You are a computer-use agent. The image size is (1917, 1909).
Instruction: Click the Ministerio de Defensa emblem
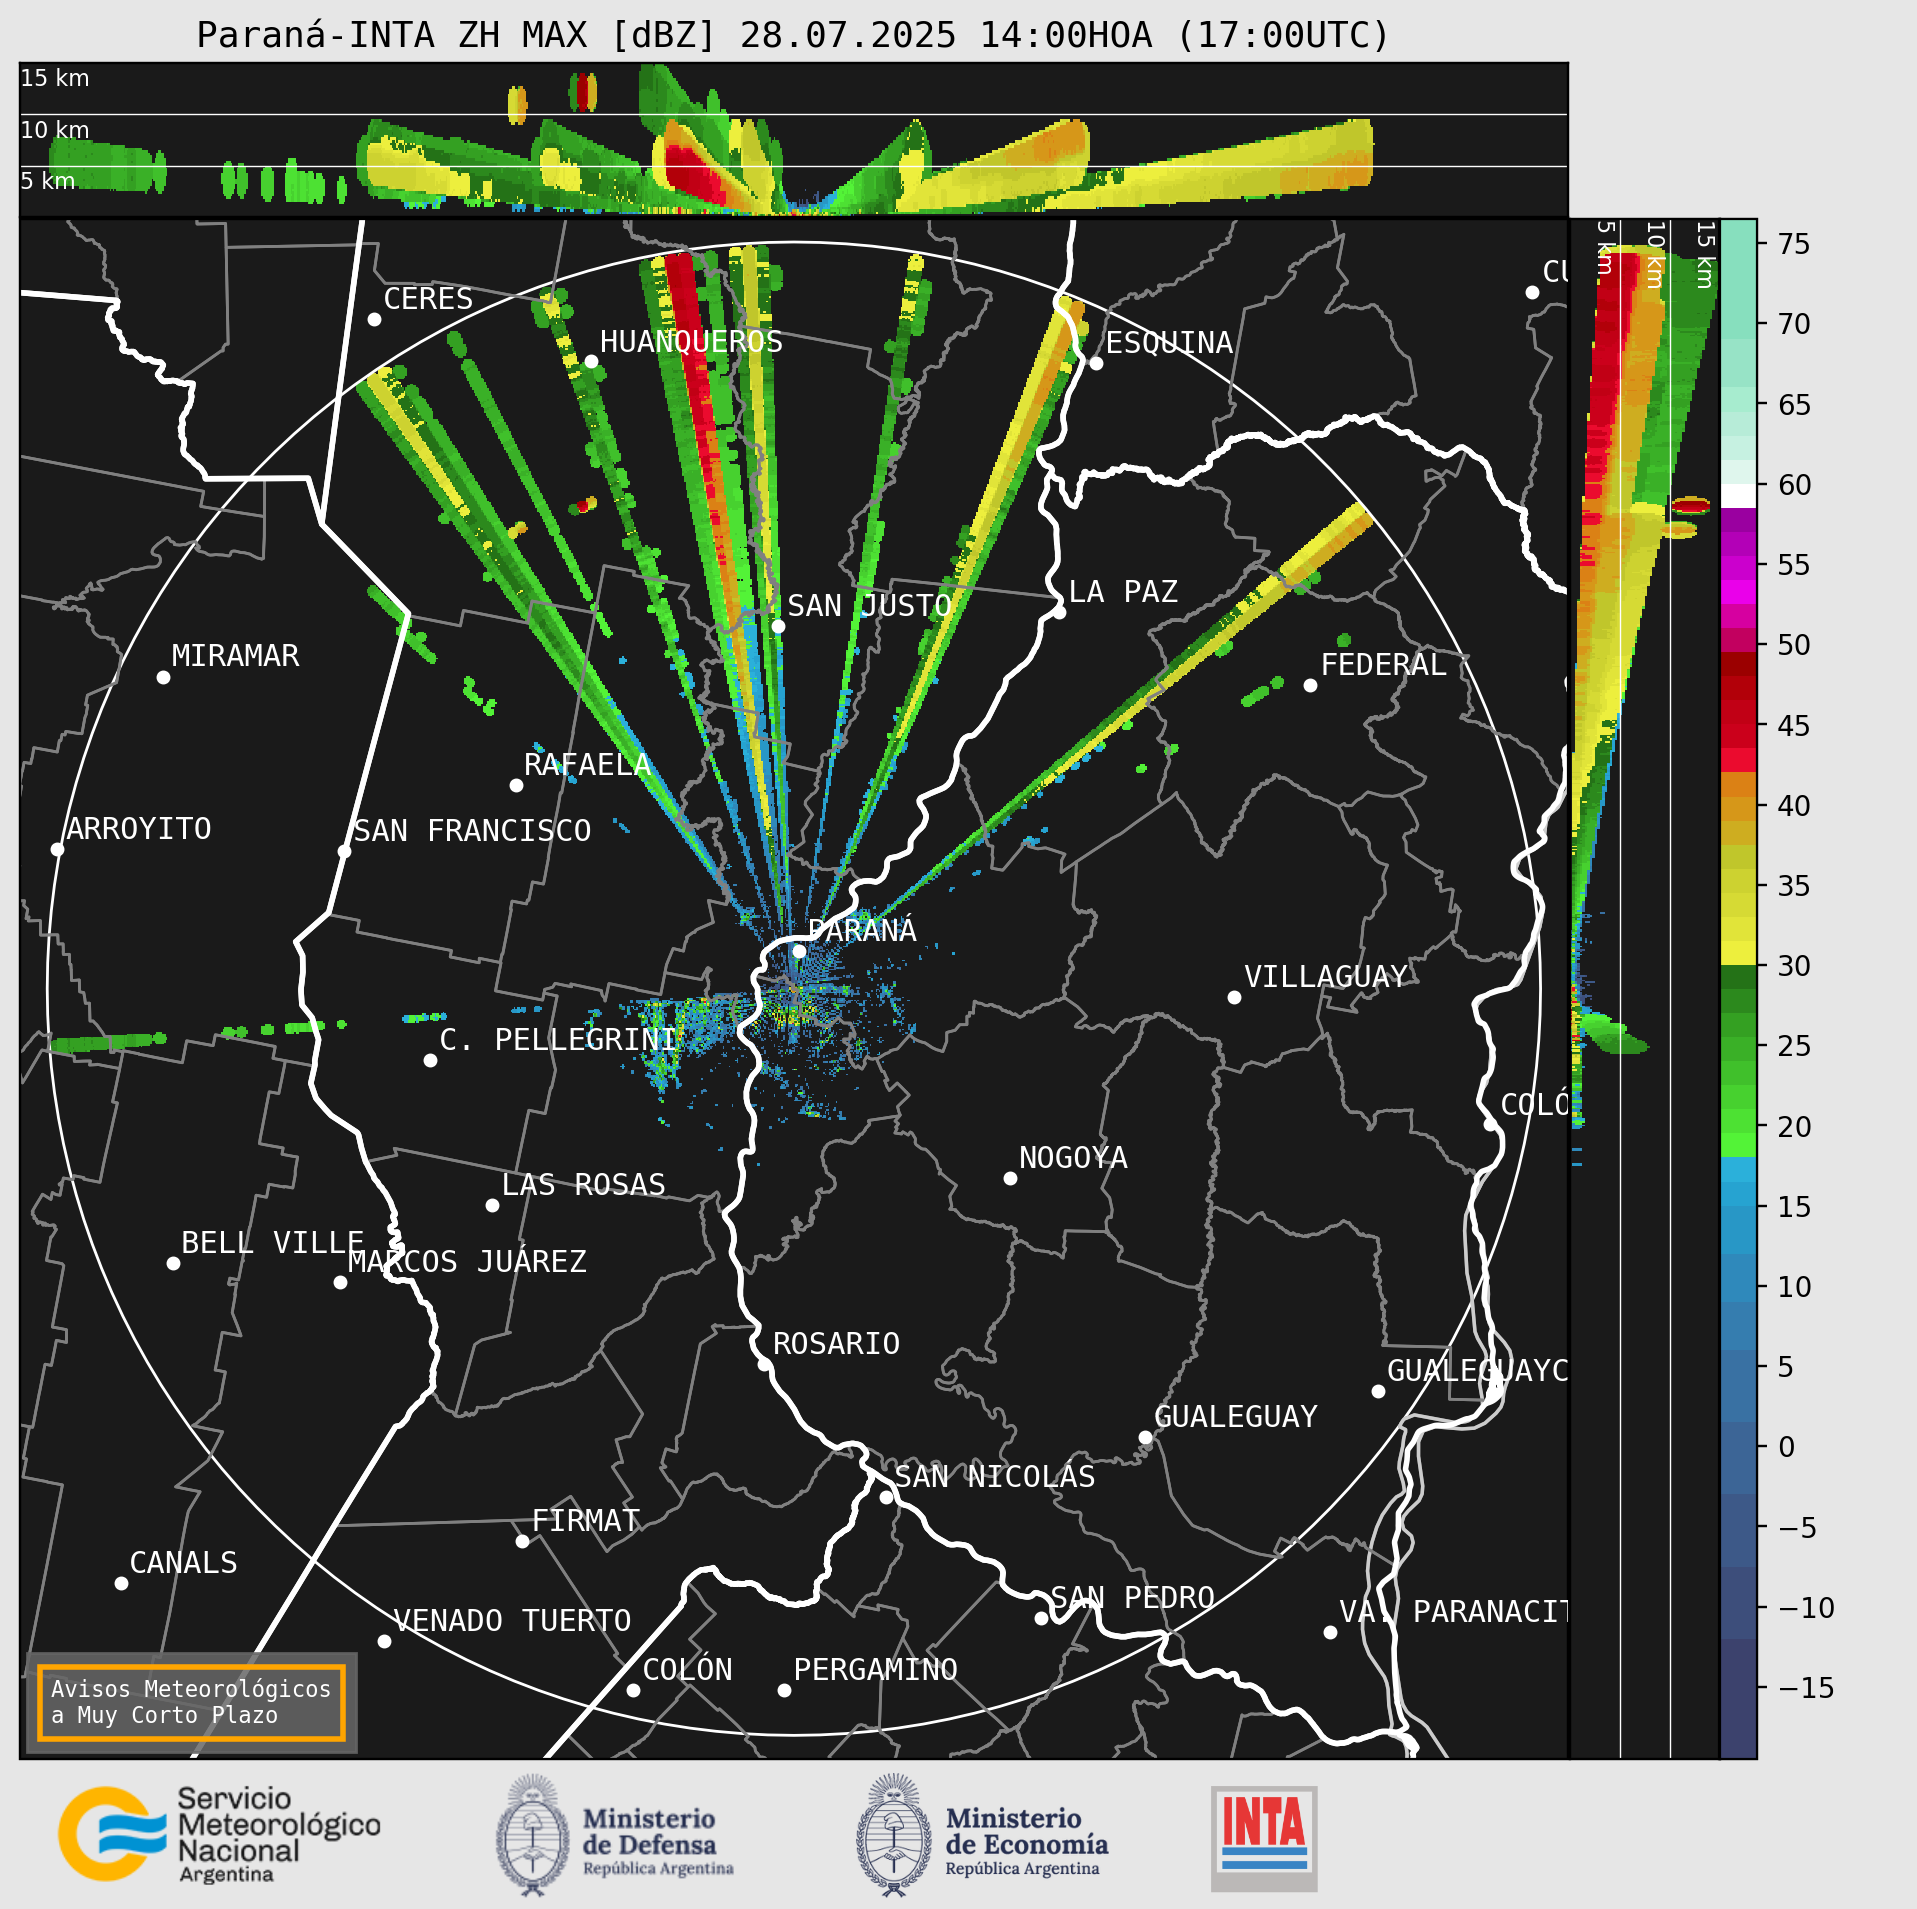532,1835
